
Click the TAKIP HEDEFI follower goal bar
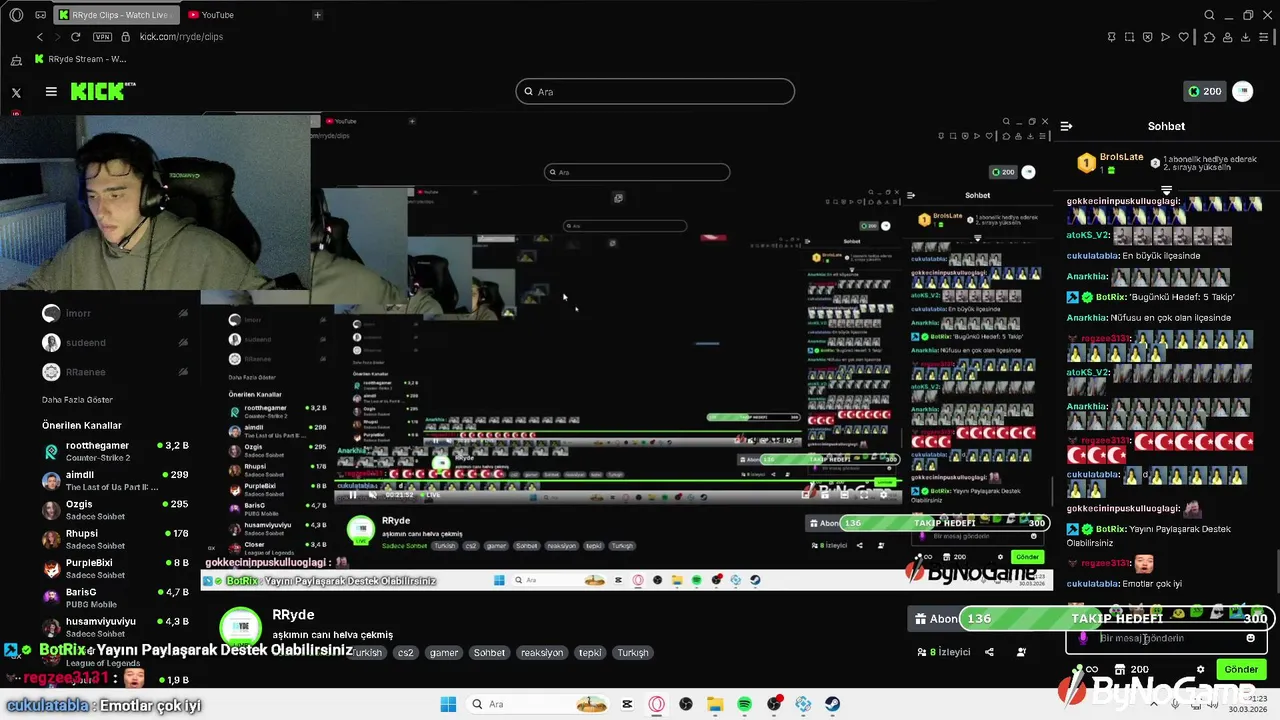click(1117, 618)
